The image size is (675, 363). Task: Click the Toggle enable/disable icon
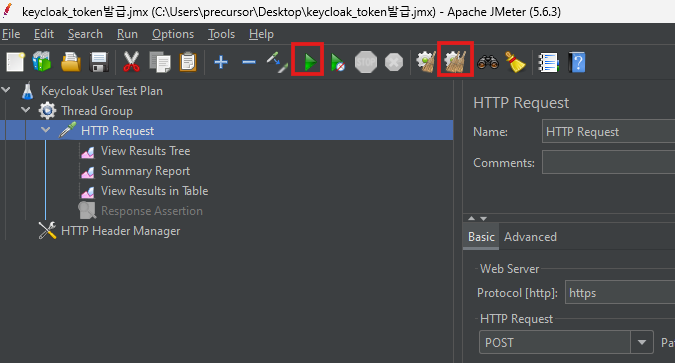[x=277, y=62]
